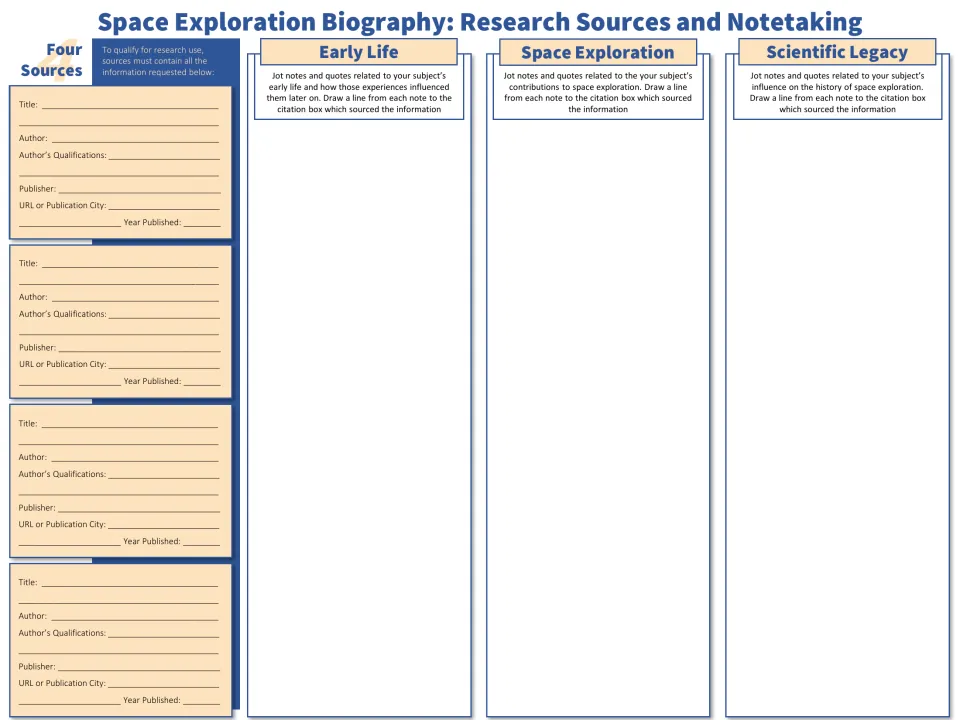The image size is (960, 720).
Task: Click Year Published blank in second source box
Action: coord(202,381)
